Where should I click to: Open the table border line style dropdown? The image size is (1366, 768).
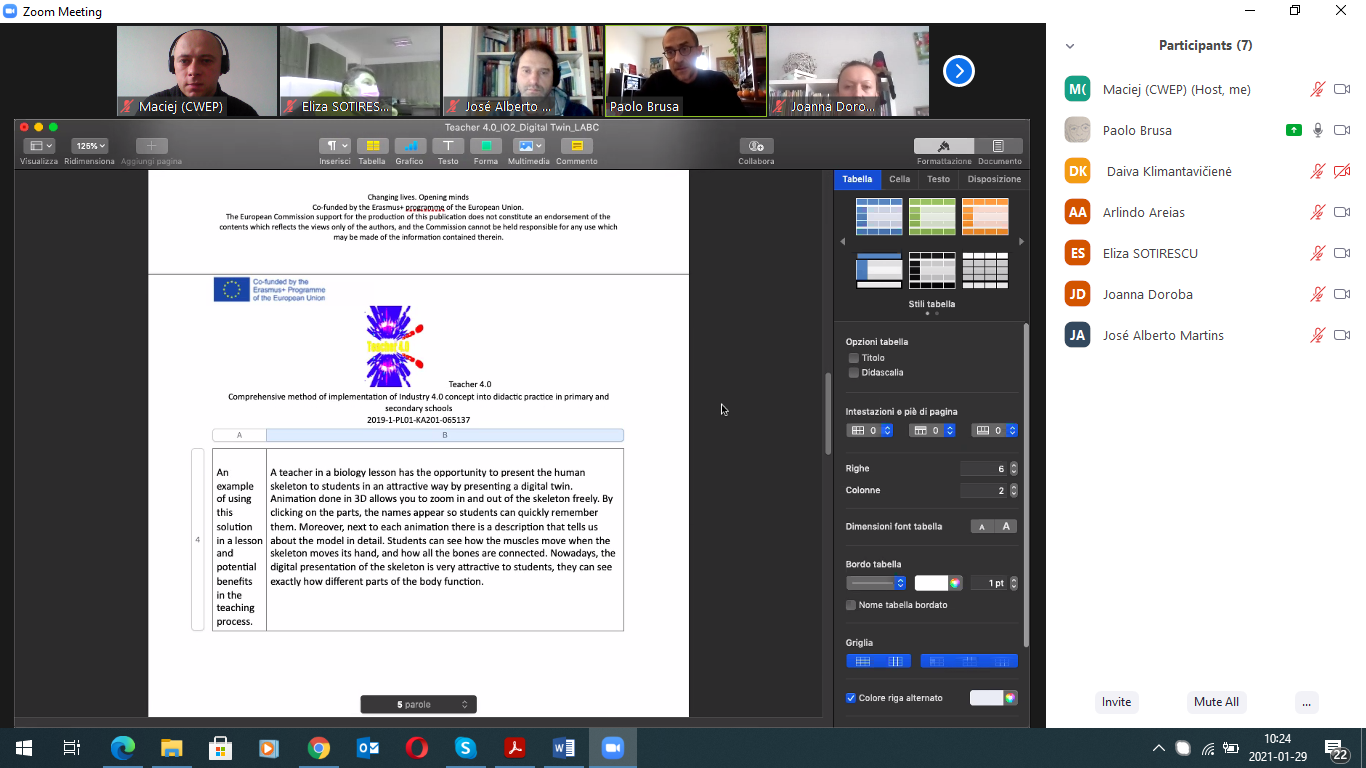pos(875,583)
